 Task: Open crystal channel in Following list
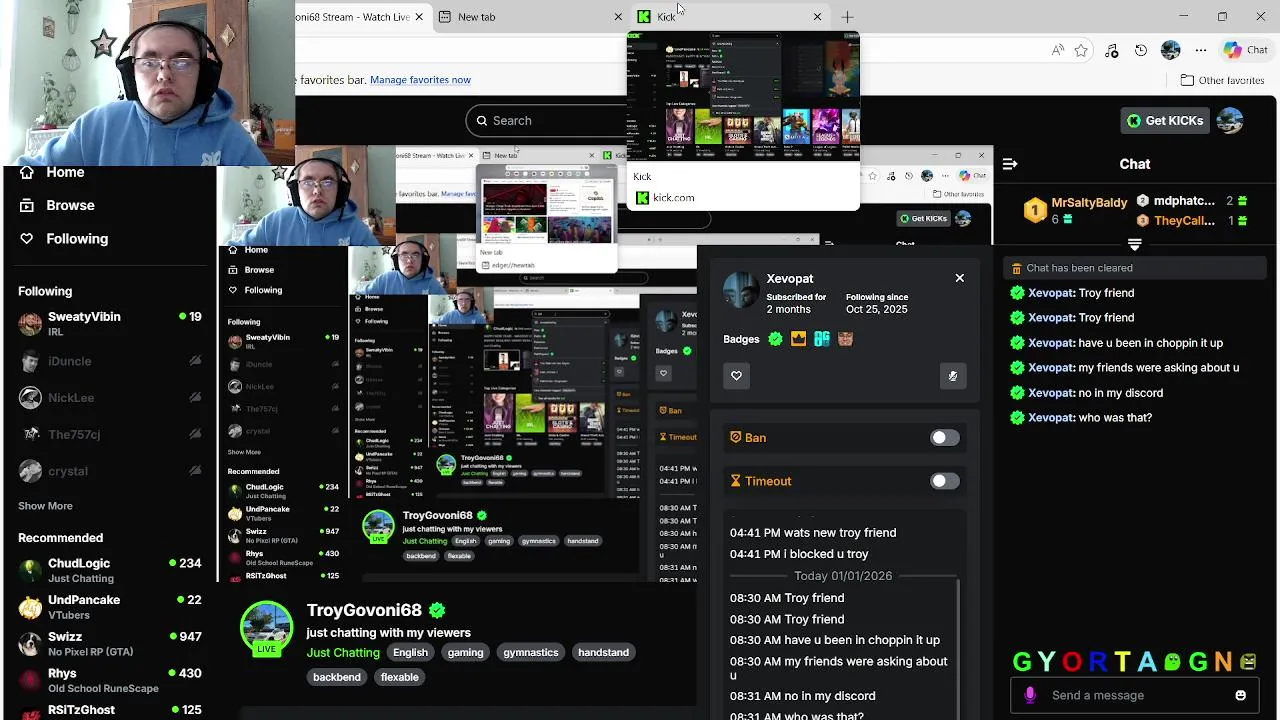tap(110, 471)
